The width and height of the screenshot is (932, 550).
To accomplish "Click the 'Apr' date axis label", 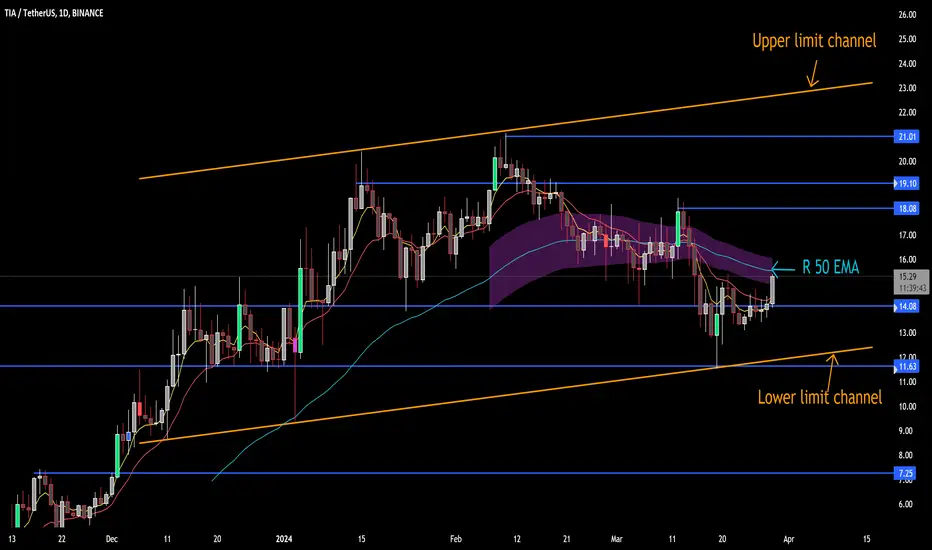I will coord(789,539).
